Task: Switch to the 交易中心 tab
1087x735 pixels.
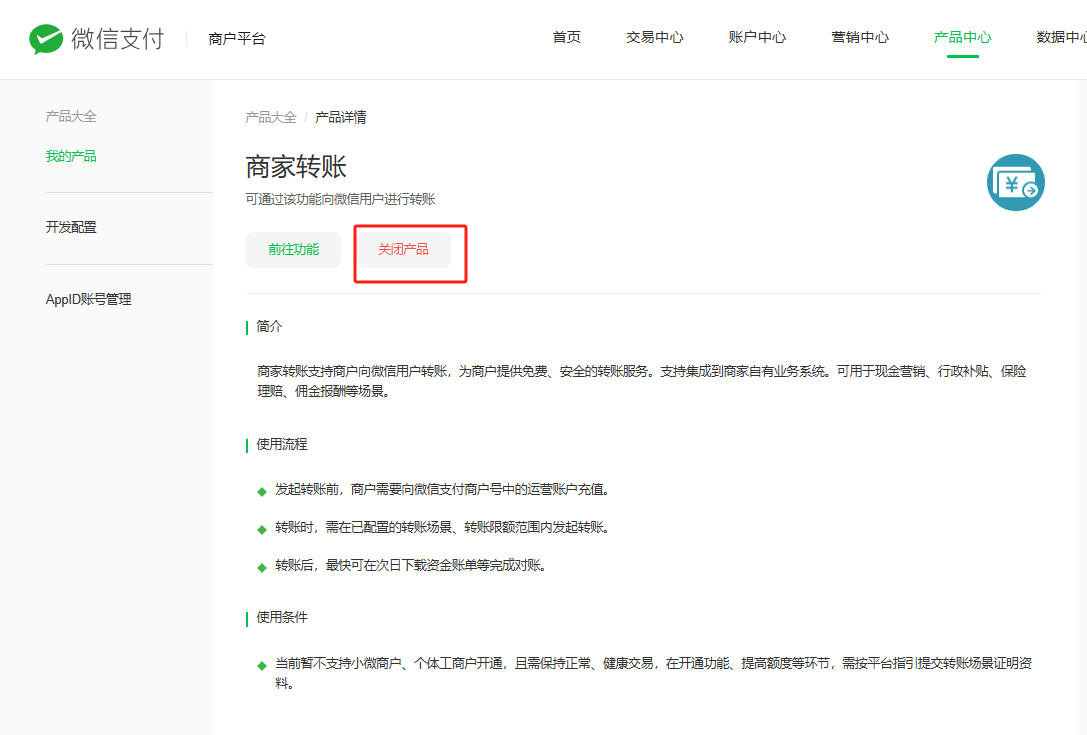Action: (654, 37)
